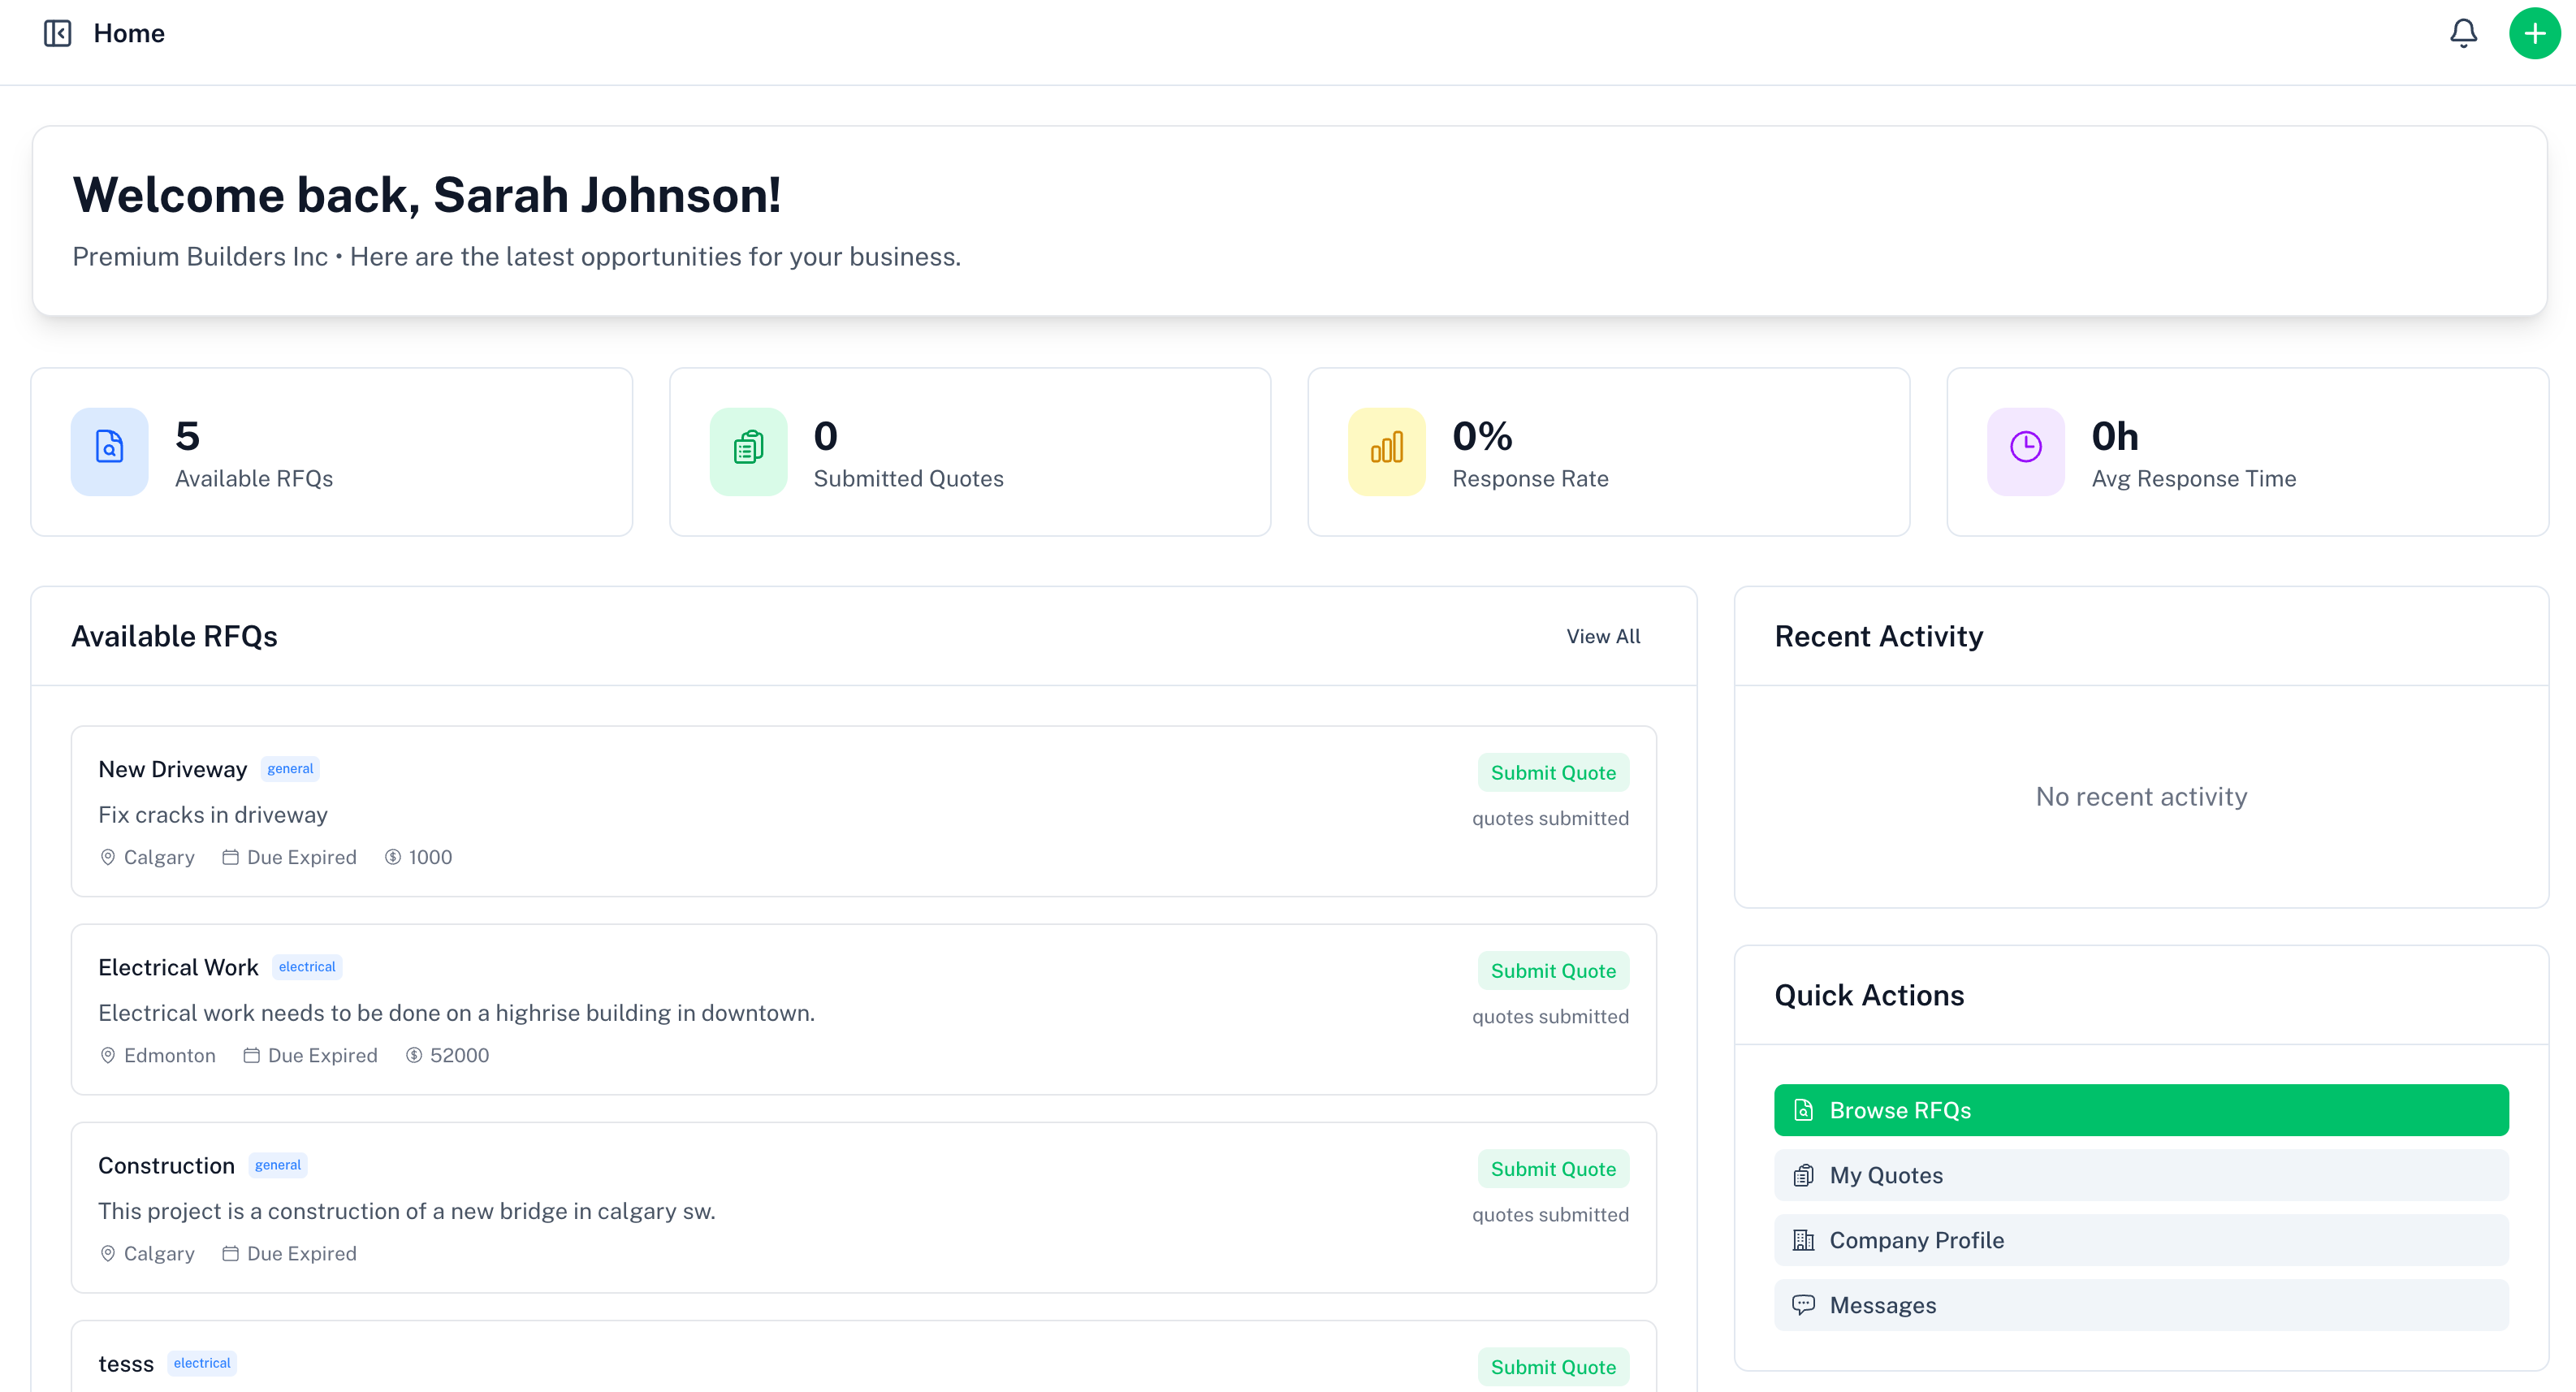
Task: Click the My Quotes clipboard icon
Action: (x=1803, y=1175)
